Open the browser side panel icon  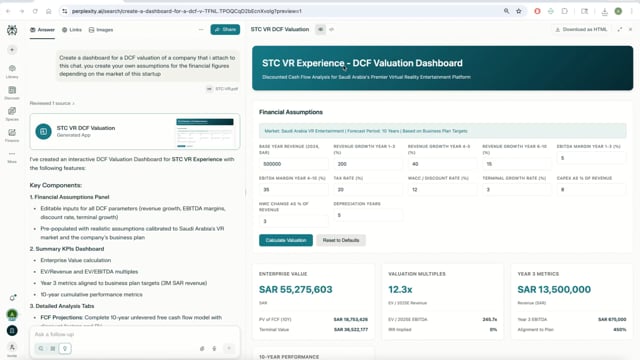pyautogui.click(x=584, y=11)
